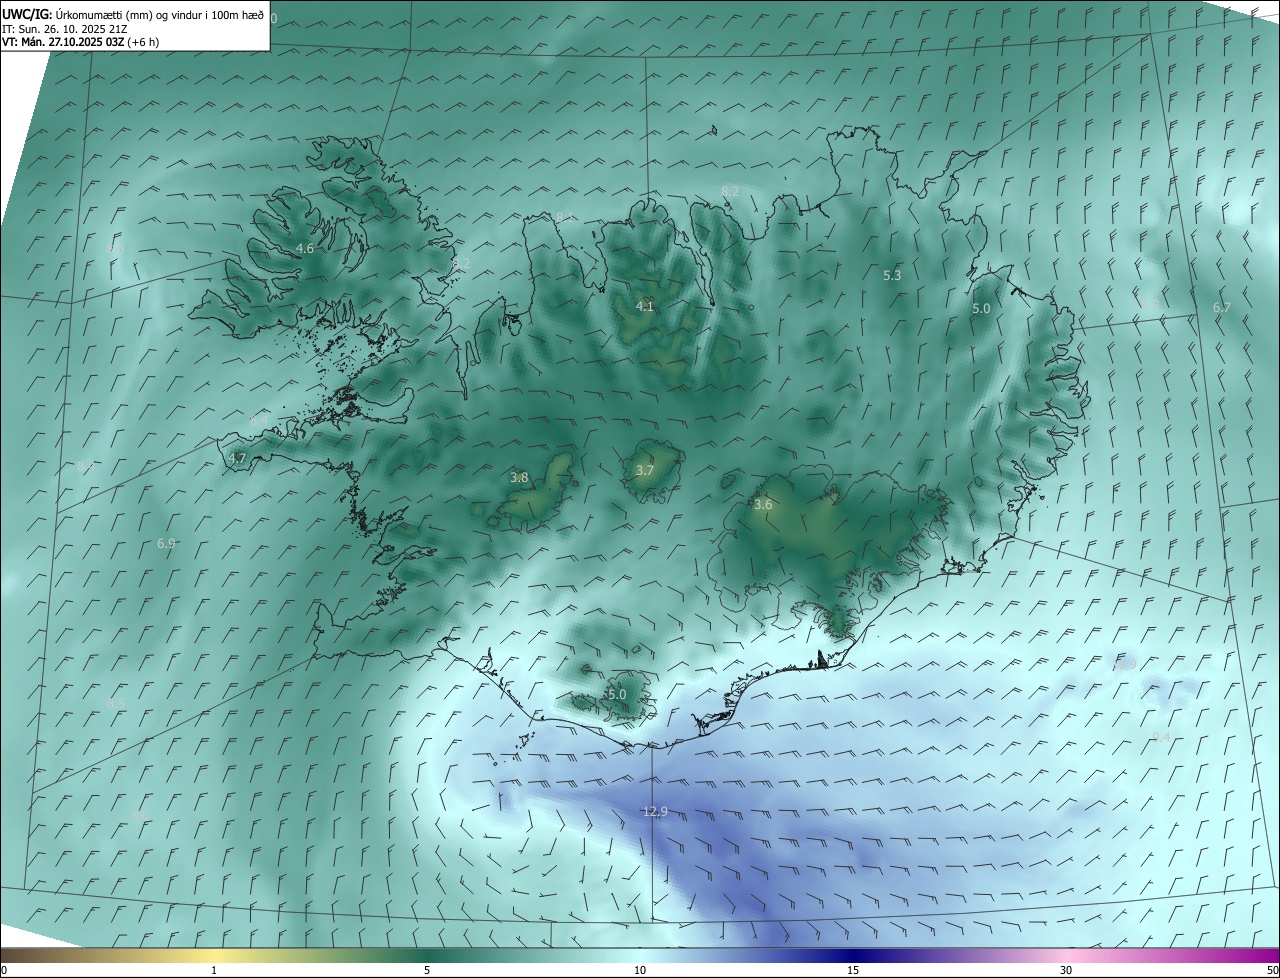Select the 4.1 value label on the map

point(645,306)
